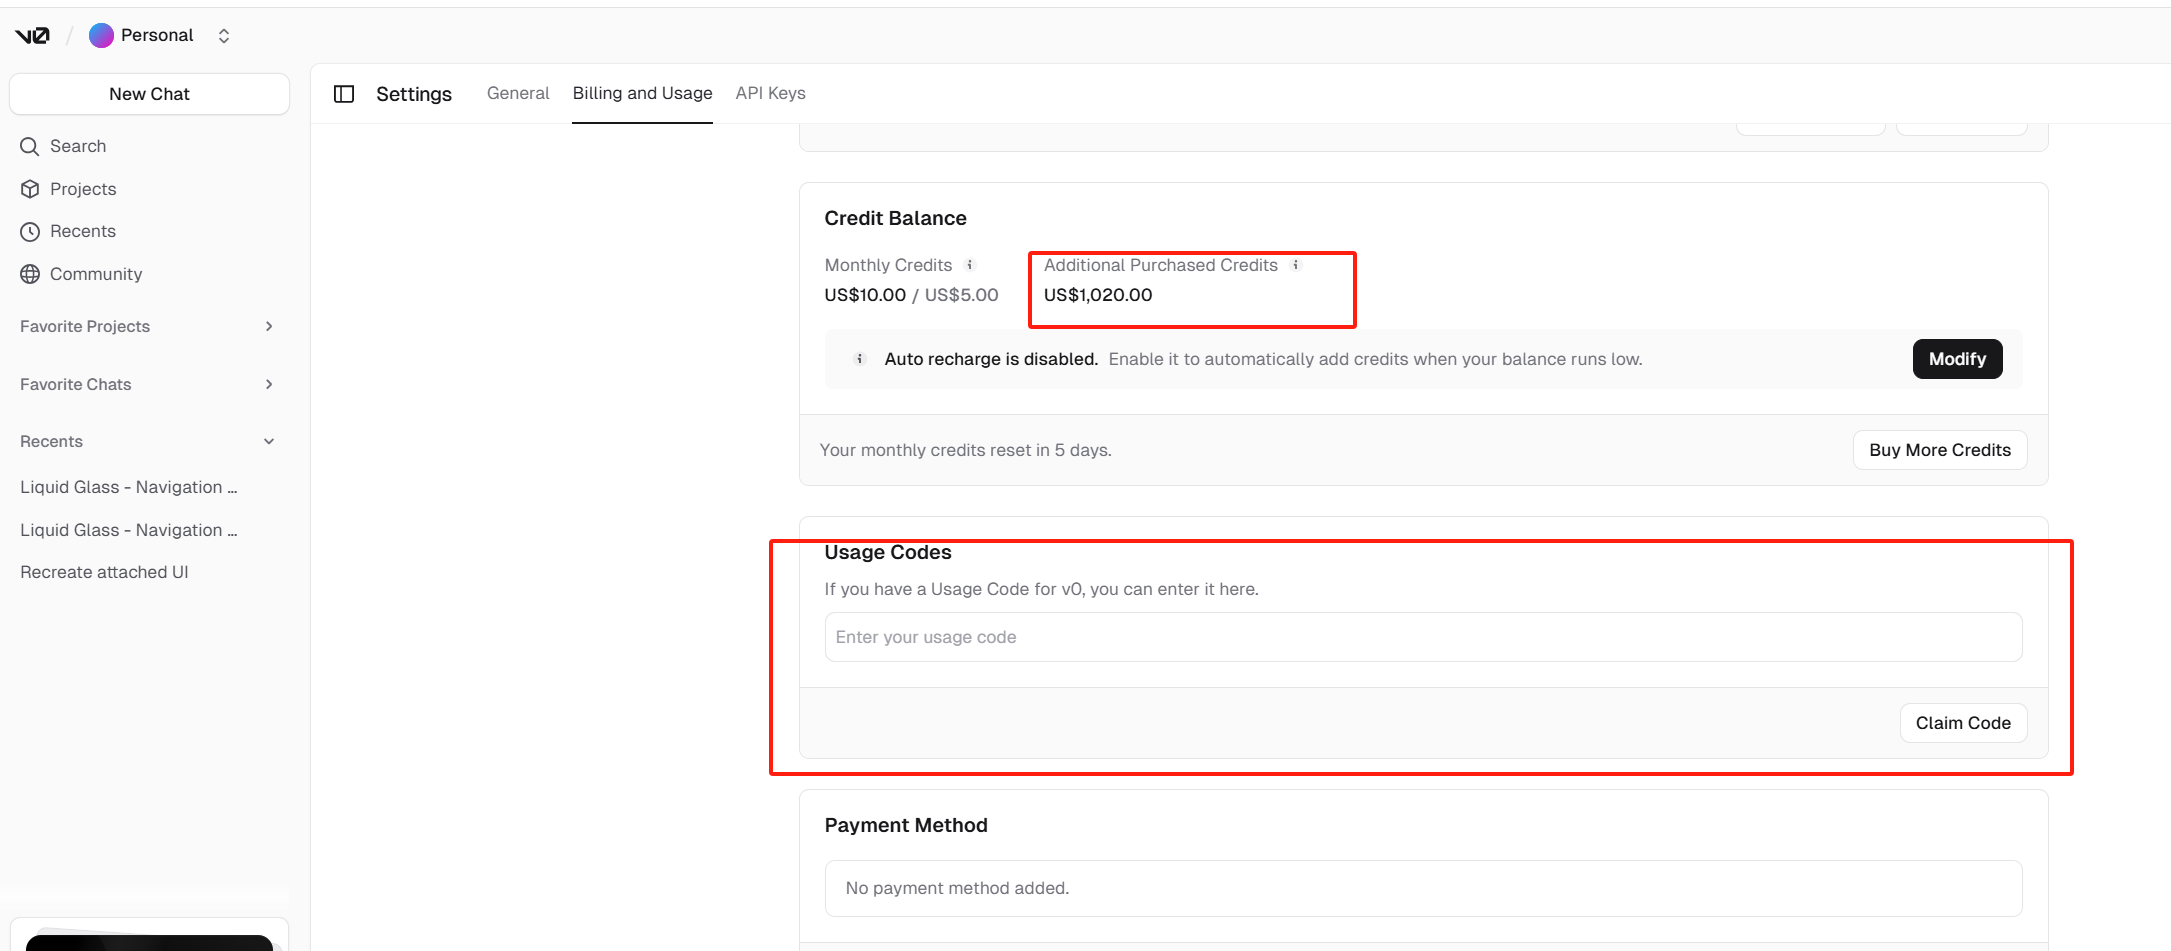Click the Community globe icon
This screenshot has height=951, width=2171.
point(30,274)
